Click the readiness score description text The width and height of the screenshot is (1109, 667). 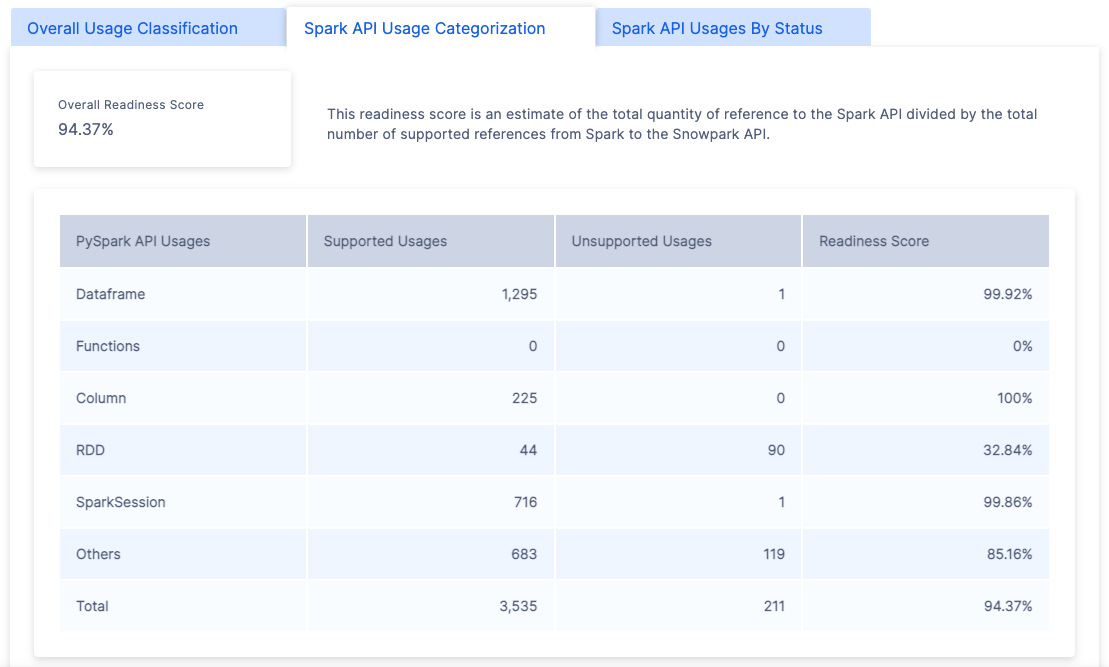[x=681, y=124]
